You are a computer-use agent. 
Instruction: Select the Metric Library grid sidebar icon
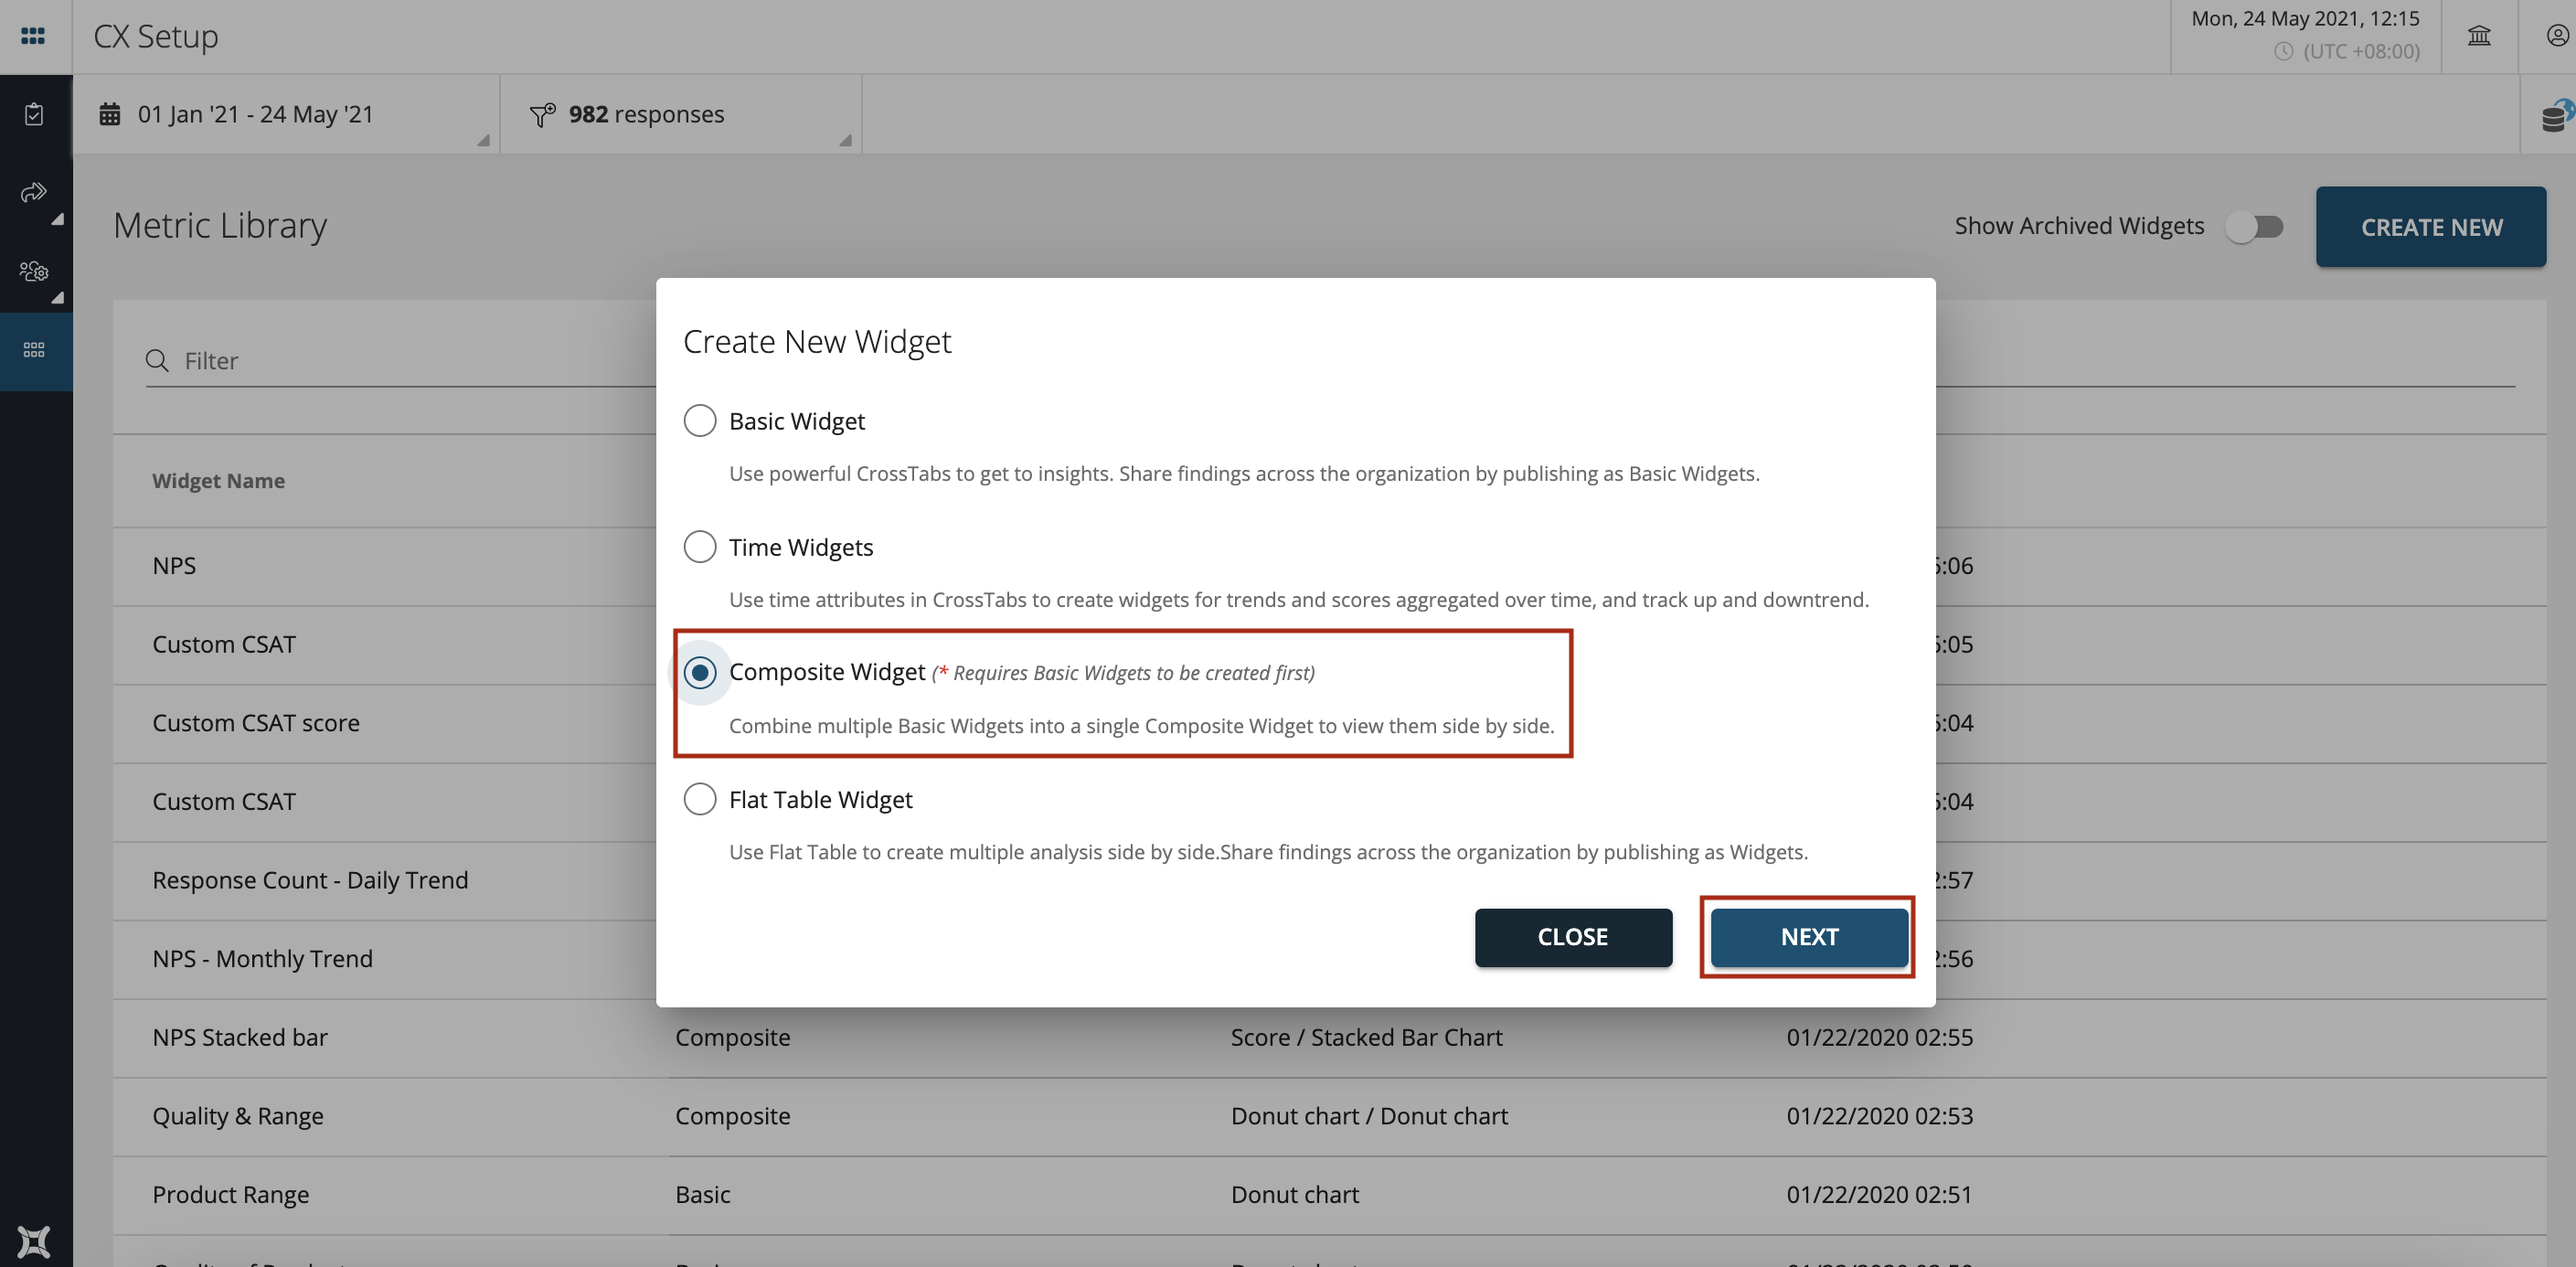[34, 350]
